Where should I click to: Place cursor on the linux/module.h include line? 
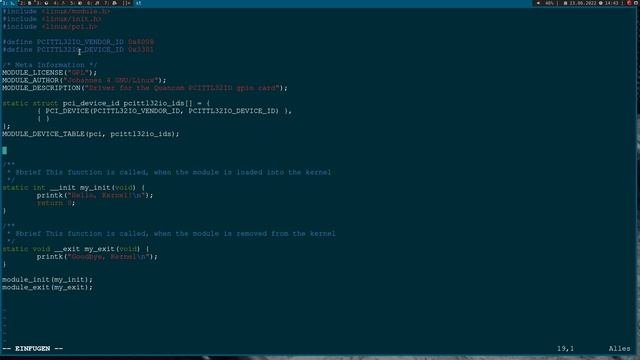coord(56,11)
